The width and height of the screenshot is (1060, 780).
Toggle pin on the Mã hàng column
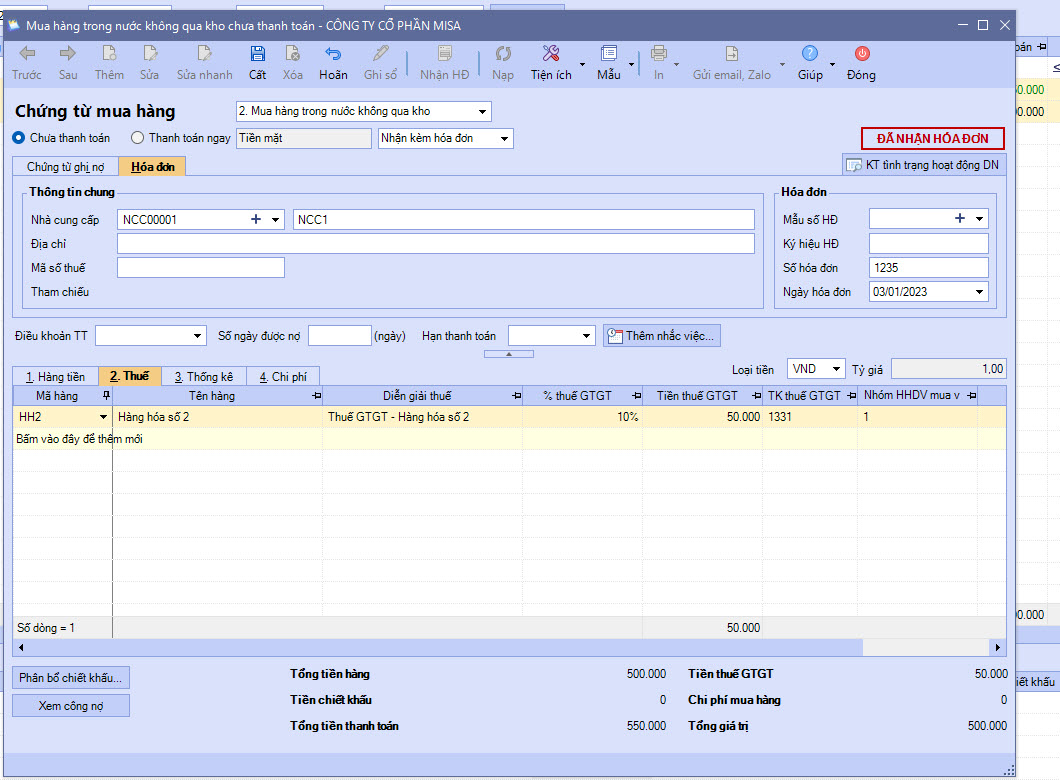click(106, 397)
